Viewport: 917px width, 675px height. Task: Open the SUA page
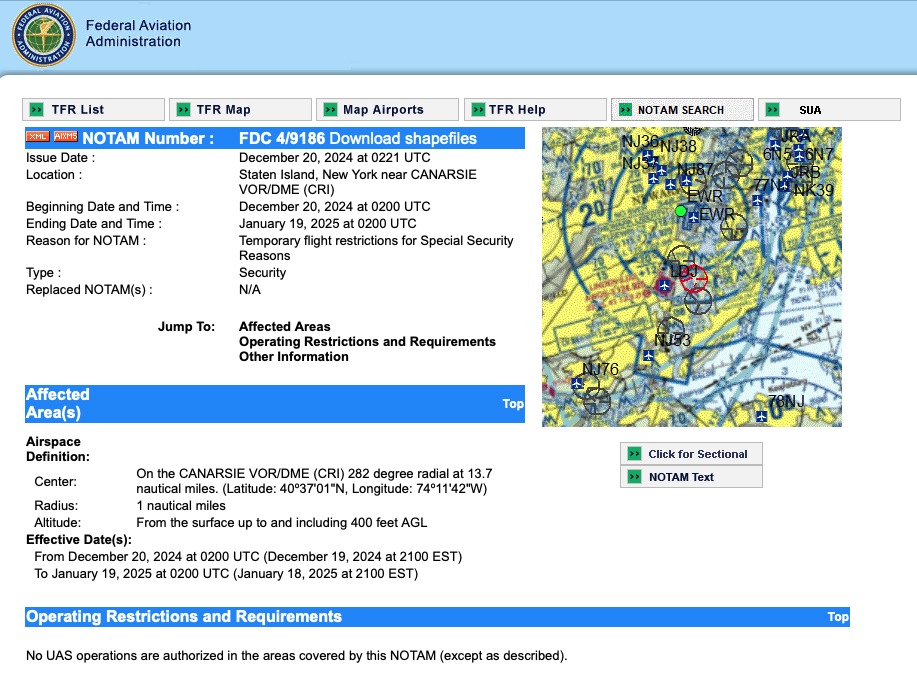pos(829,109)
